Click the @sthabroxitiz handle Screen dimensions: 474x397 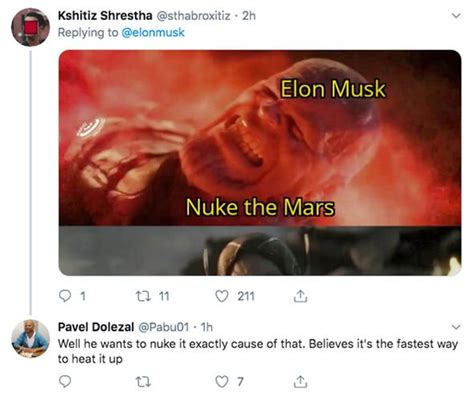(193, 16)
